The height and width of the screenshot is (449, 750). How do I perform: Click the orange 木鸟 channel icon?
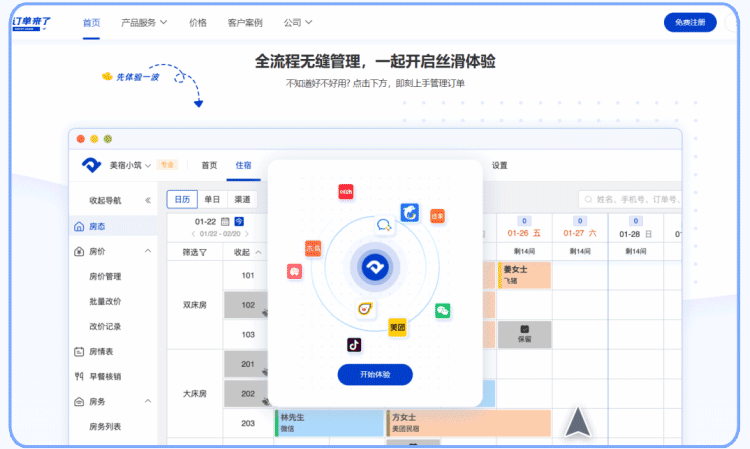click(x=313, y=249)
